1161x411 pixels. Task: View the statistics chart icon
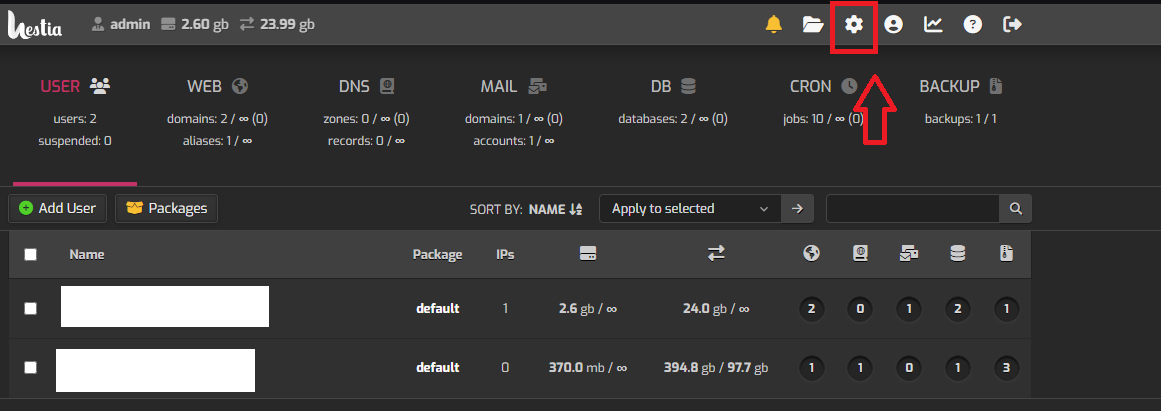tap(933, 25)
